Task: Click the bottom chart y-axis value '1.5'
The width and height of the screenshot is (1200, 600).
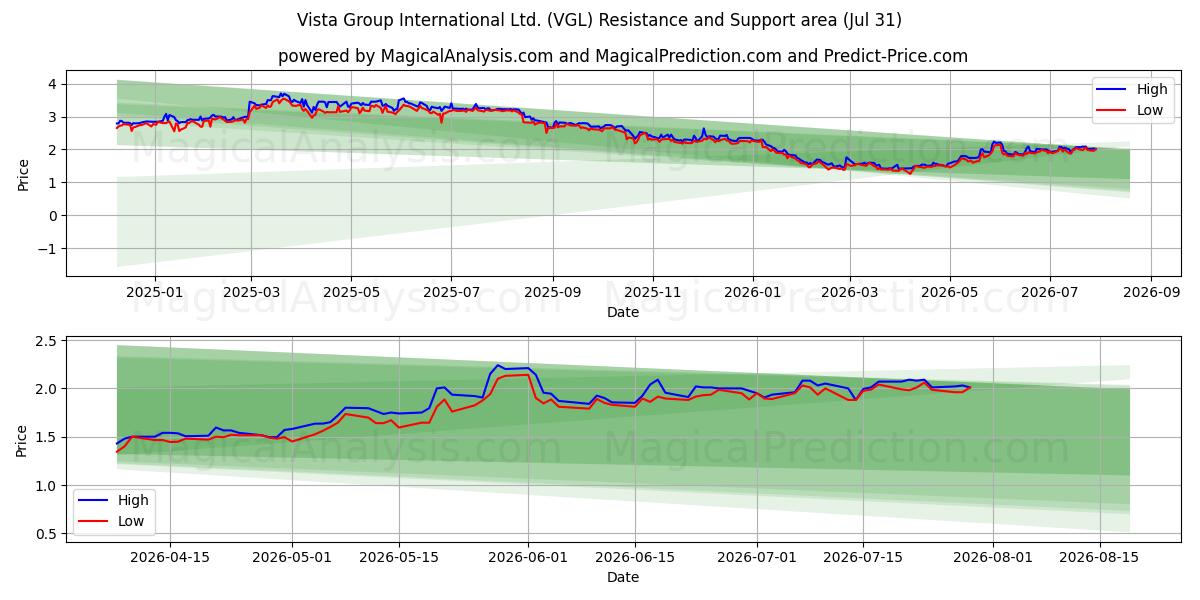Action: (x=48, y=438)
